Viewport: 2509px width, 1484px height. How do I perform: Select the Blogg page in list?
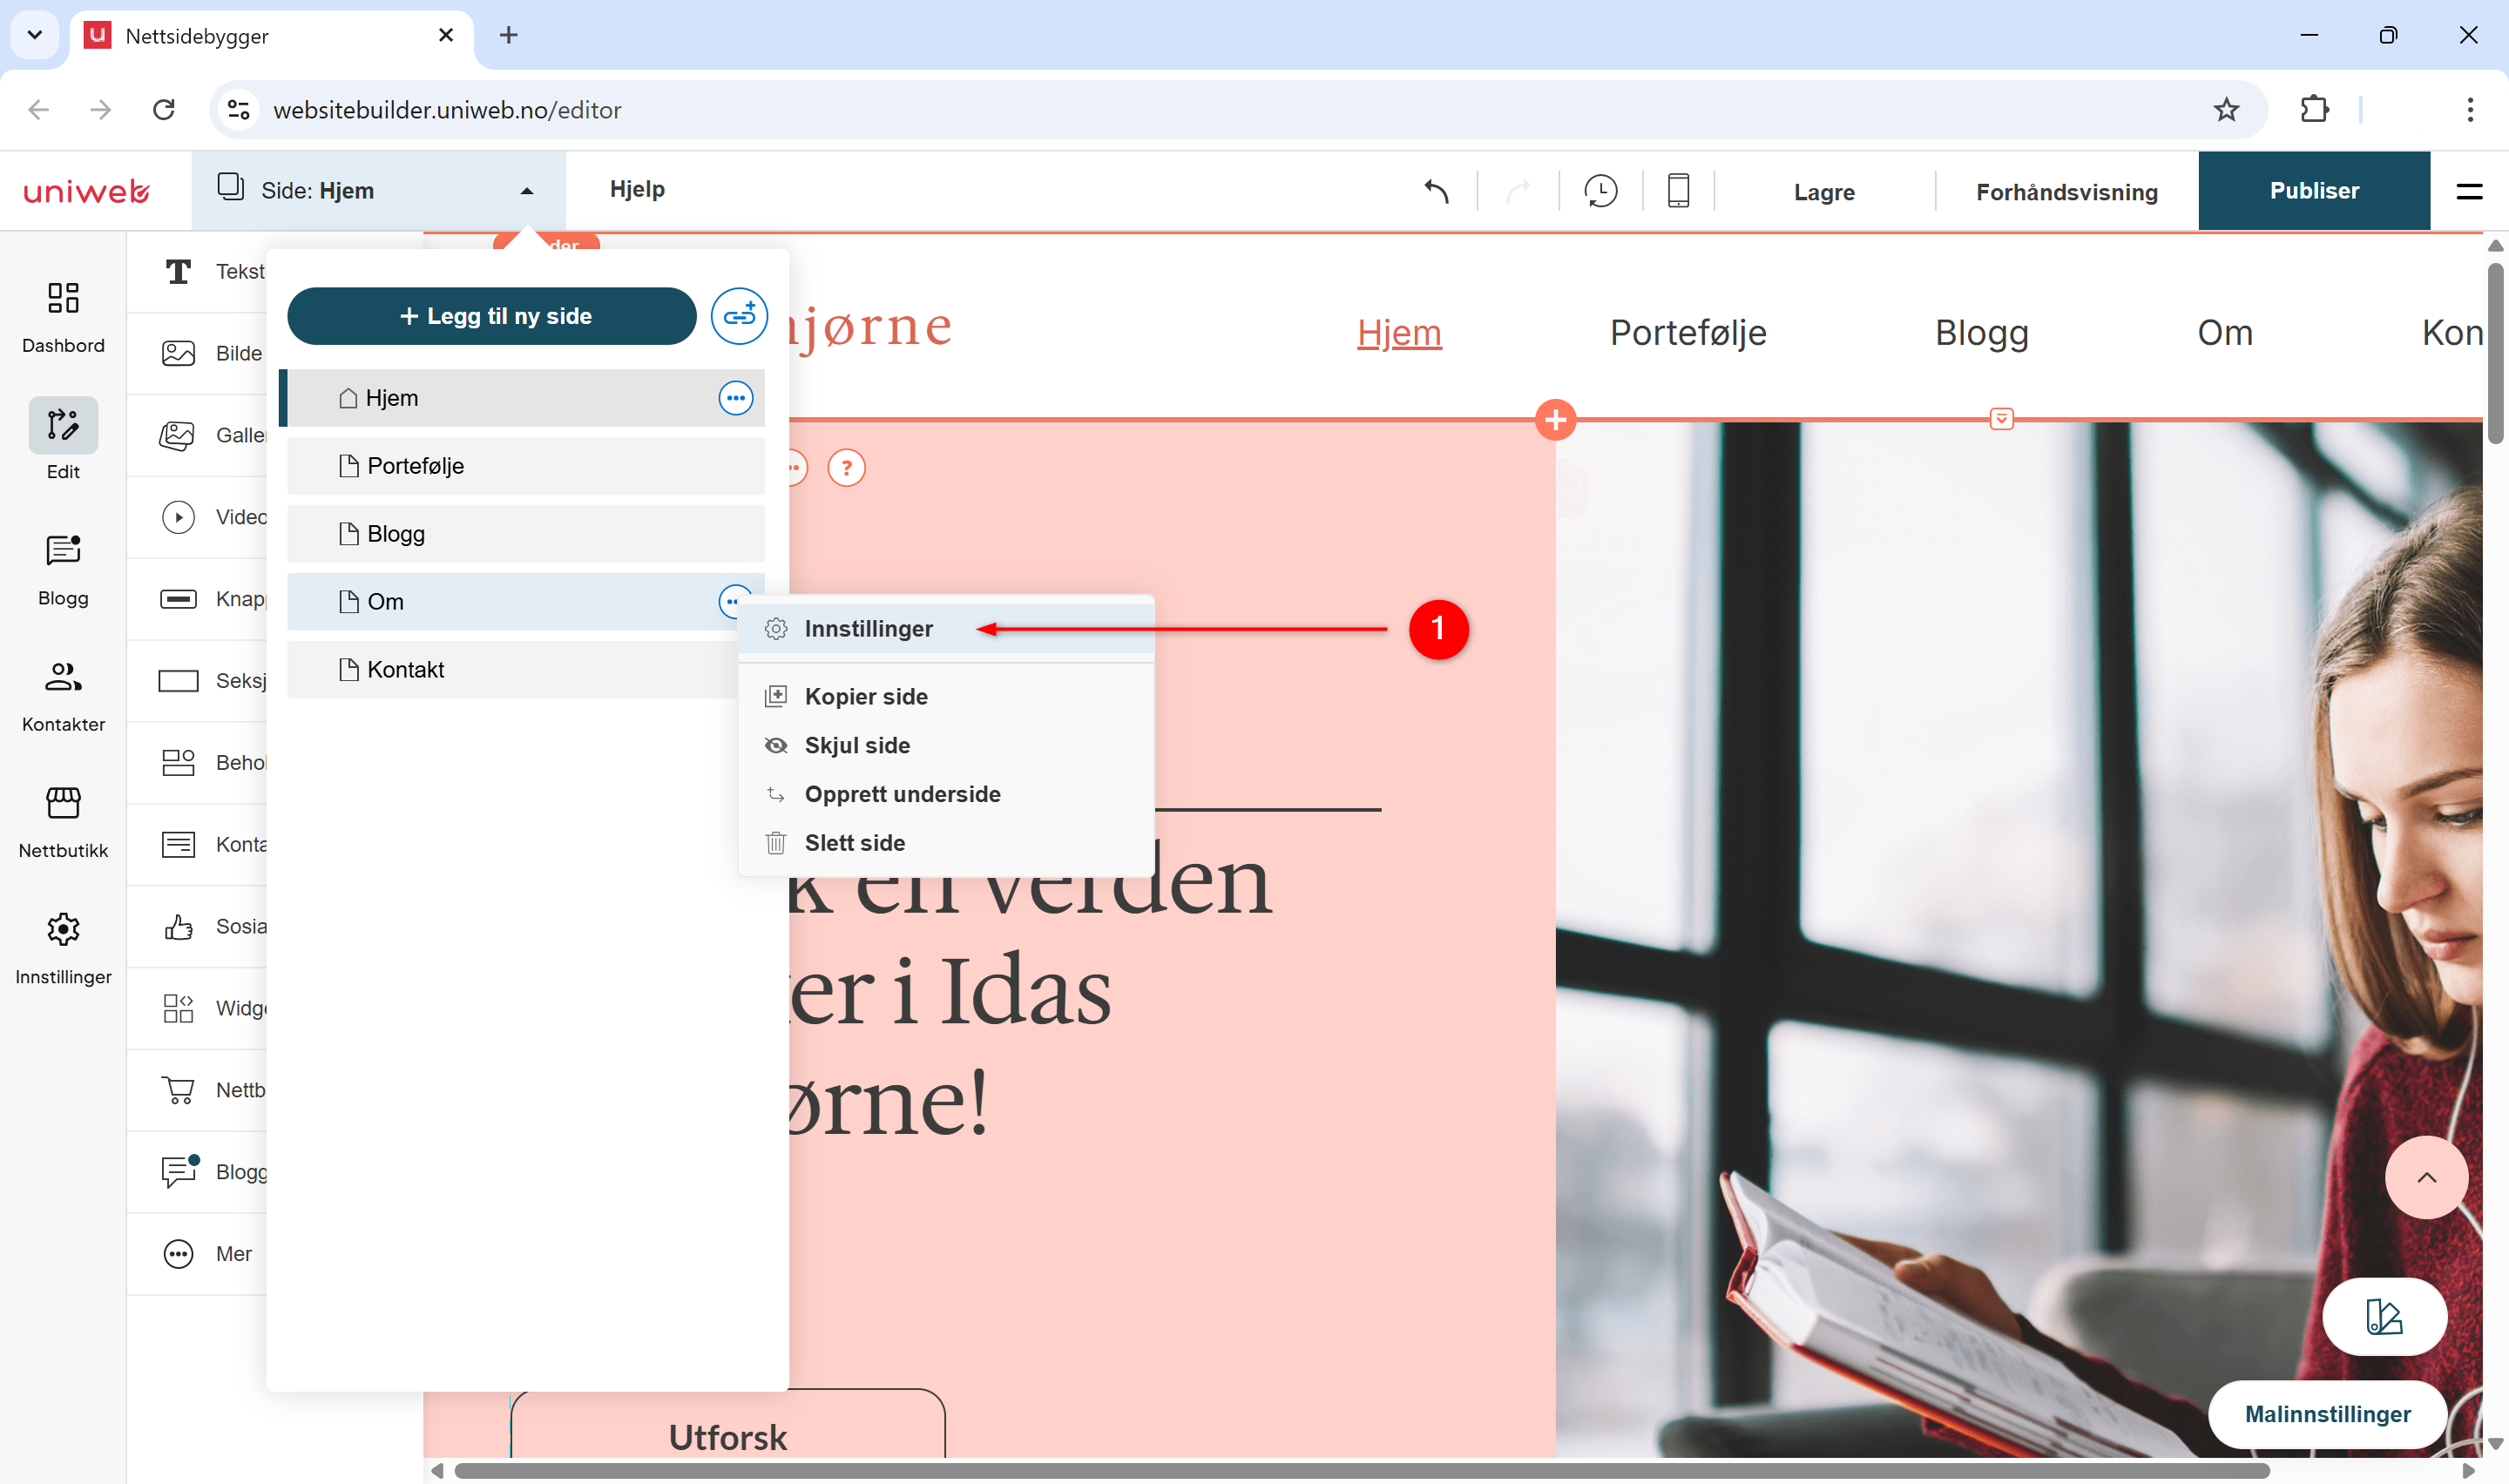[526, 534]
